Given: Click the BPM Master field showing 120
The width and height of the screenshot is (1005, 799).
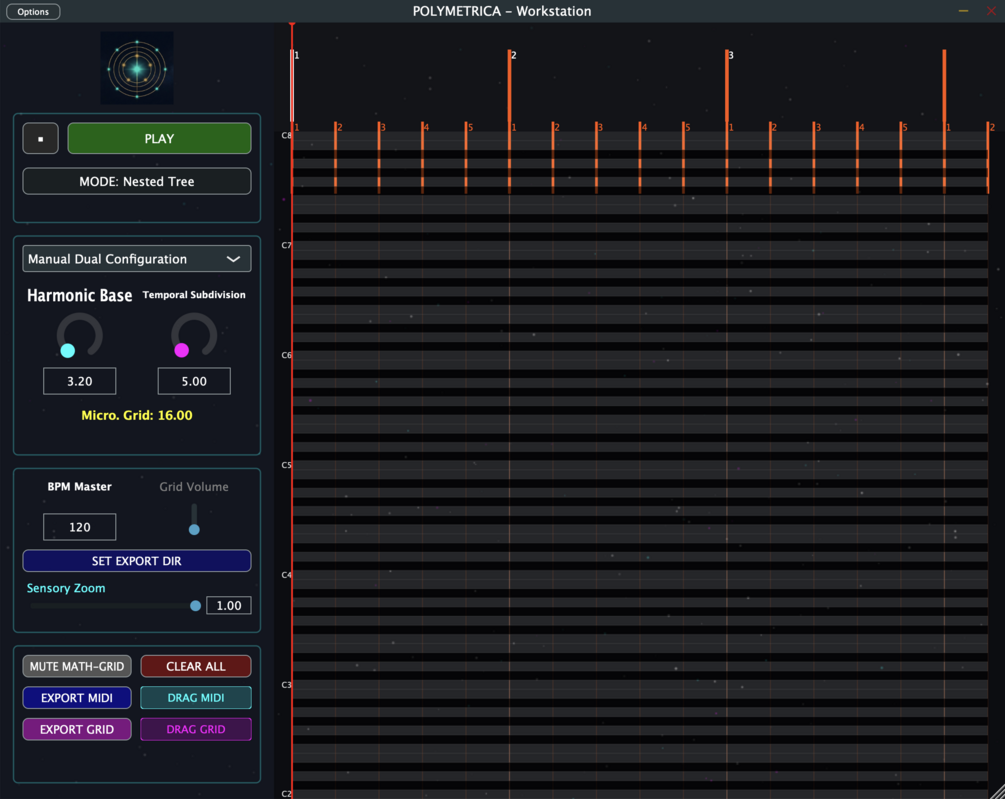Looking at the screenshot, I should tap(79, 527).
